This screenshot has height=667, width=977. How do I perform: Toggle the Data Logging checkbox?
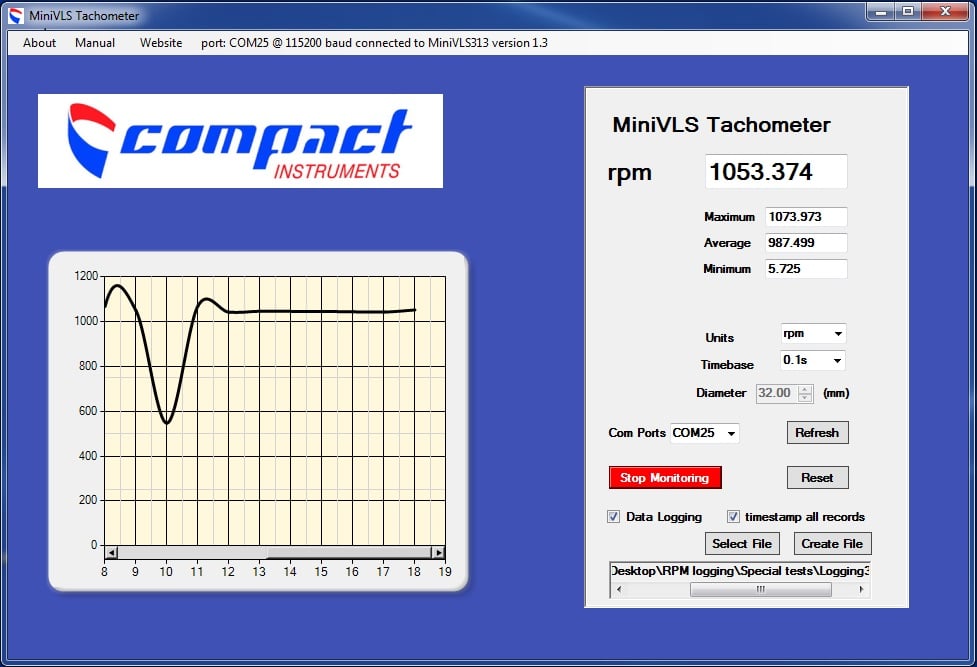tap(614, 516)
